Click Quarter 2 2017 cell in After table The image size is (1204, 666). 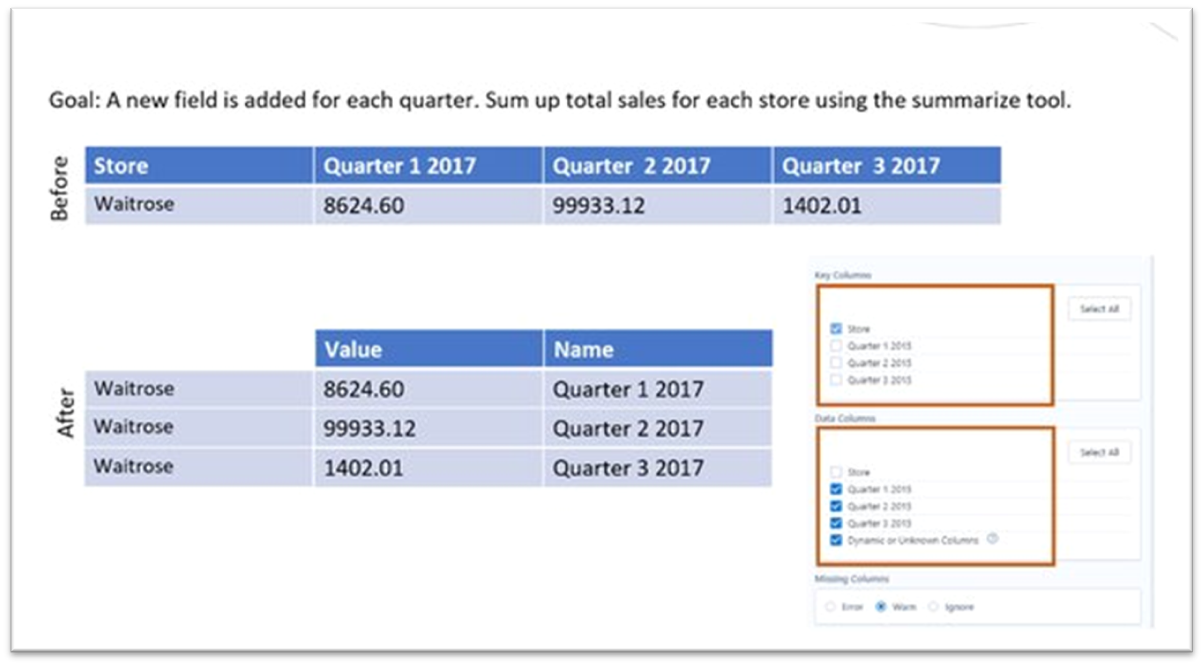pyautogui.click(x=657, y=427)
